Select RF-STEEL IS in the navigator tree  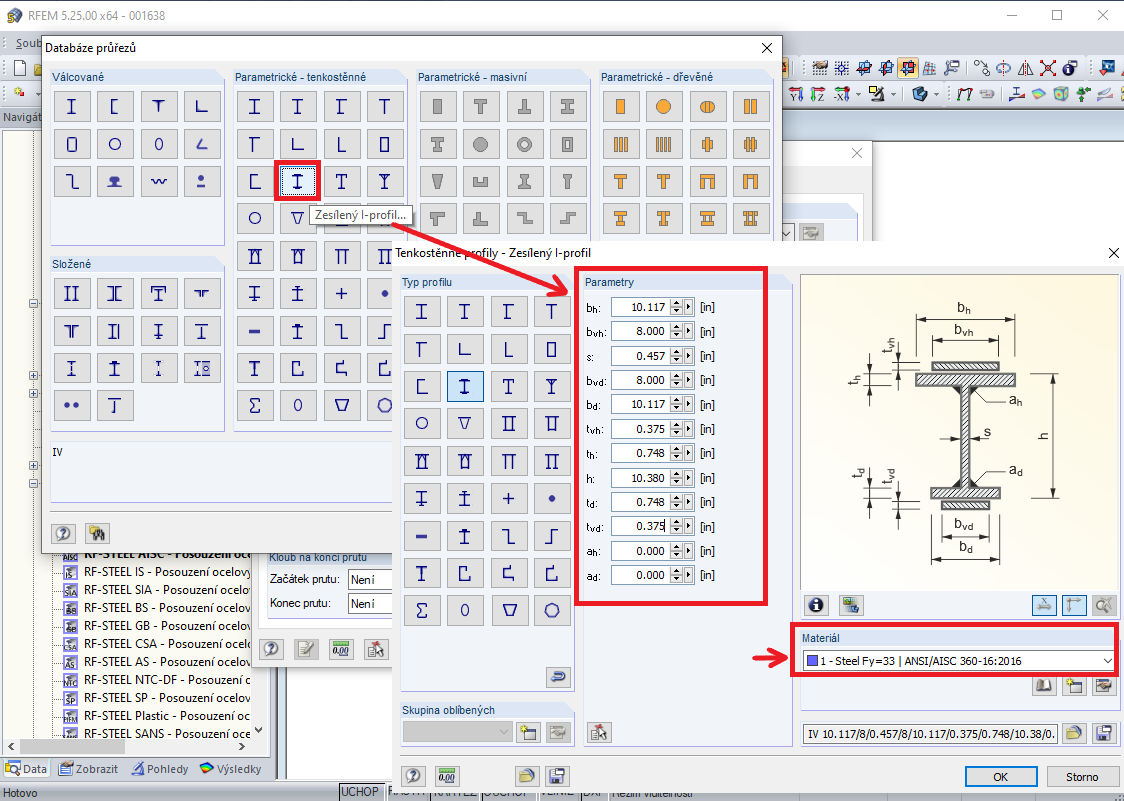pos(167,572)
